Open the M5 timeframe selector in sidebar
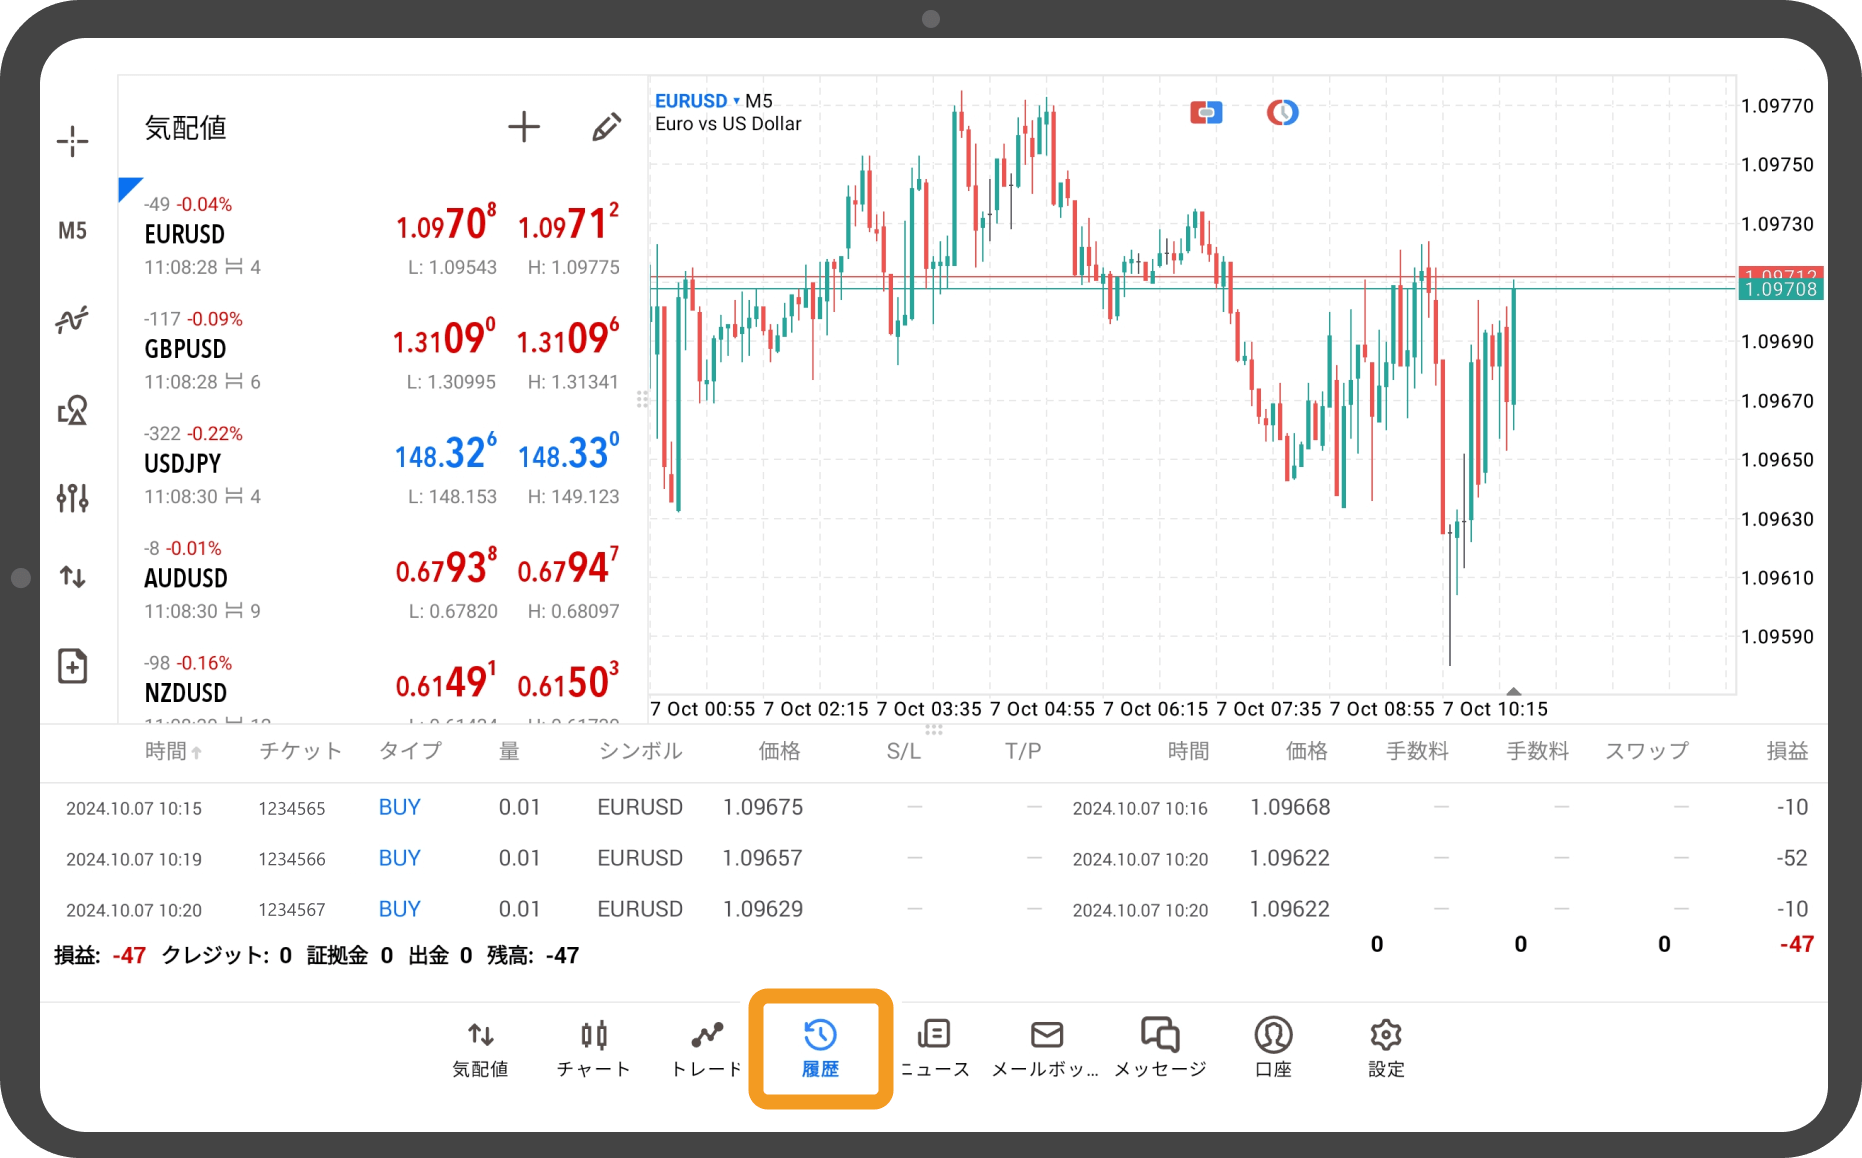The width and height of the screenshot is (1862, 1158). point(72,231)
